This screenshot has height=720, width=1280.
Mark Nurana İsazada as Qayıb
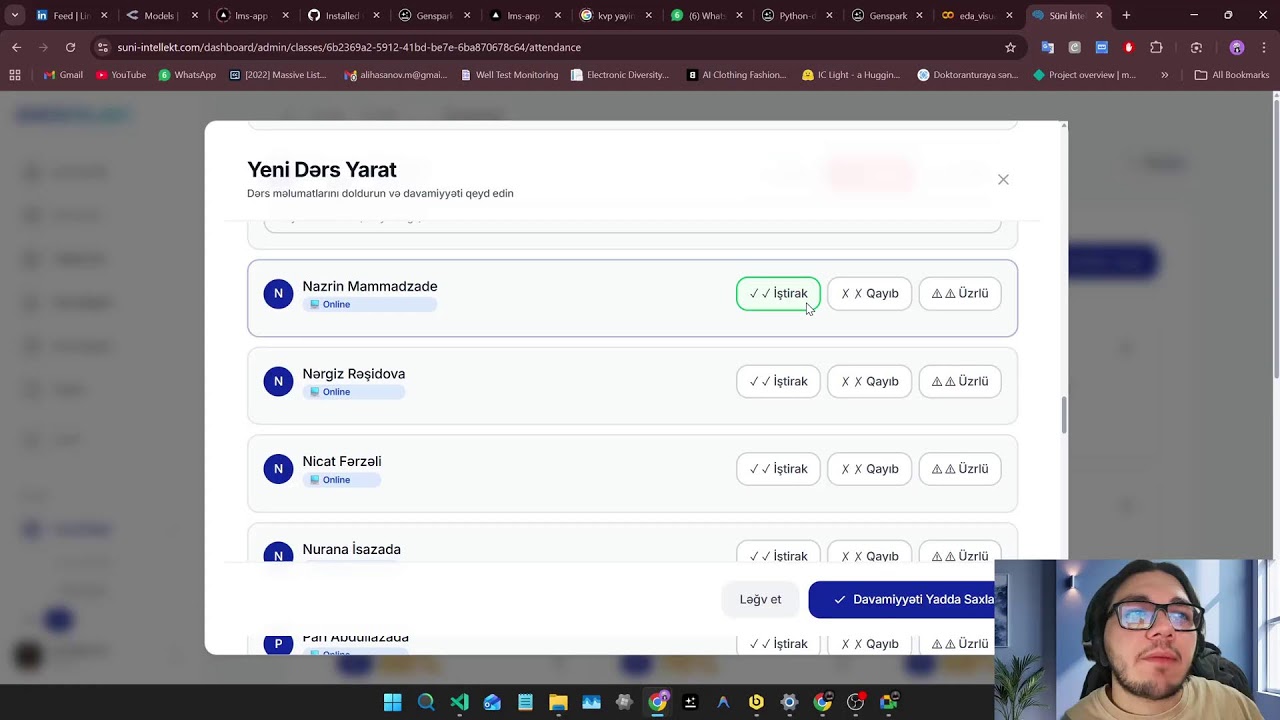pyautogui.click(x=870, y=553)
